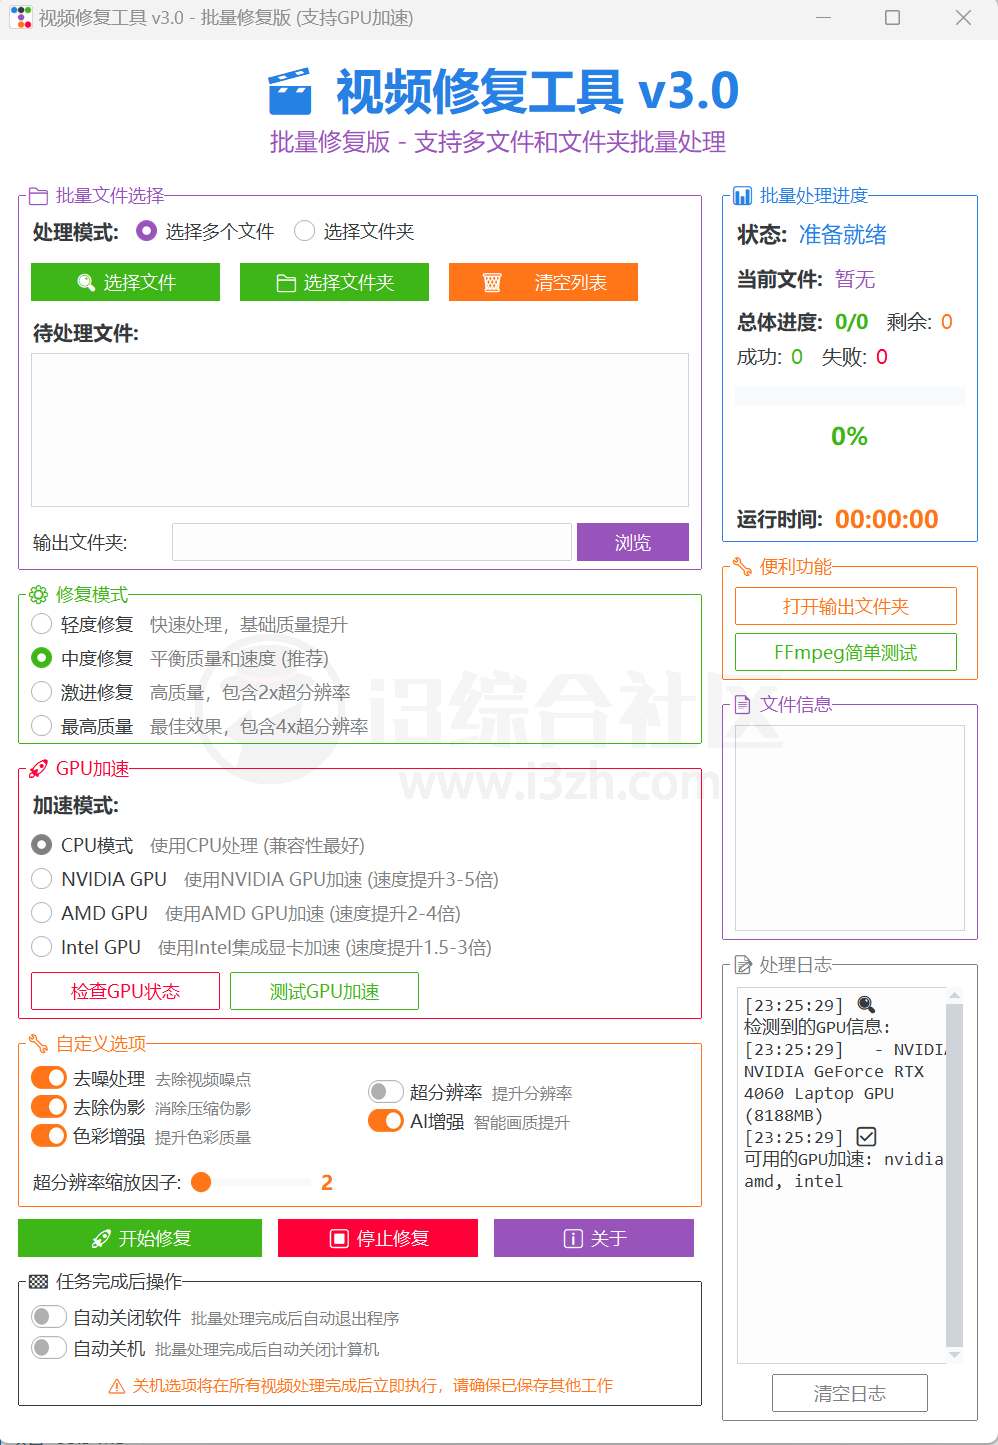Toggle the AI增强 switch
The height and width of the screenshot is (1445, 998).
pyautogui.click(x=386, y=1121)
